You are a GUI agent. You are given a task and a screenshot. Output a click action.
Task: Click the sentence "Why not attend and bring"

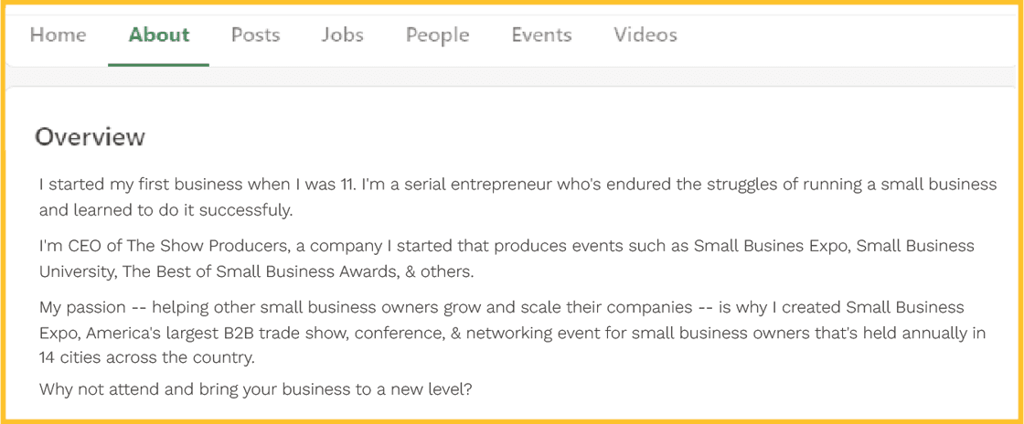pyautogui.click(x=256, y=390)
